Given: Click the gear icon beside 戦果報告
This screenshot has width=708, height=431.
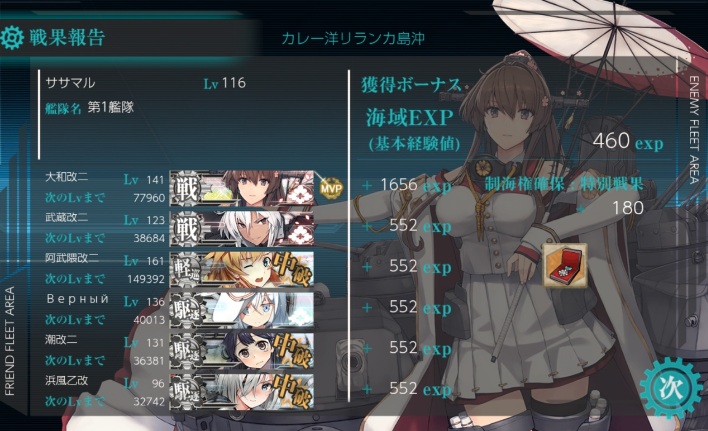Looking at the screenshot, I should 12,38.
